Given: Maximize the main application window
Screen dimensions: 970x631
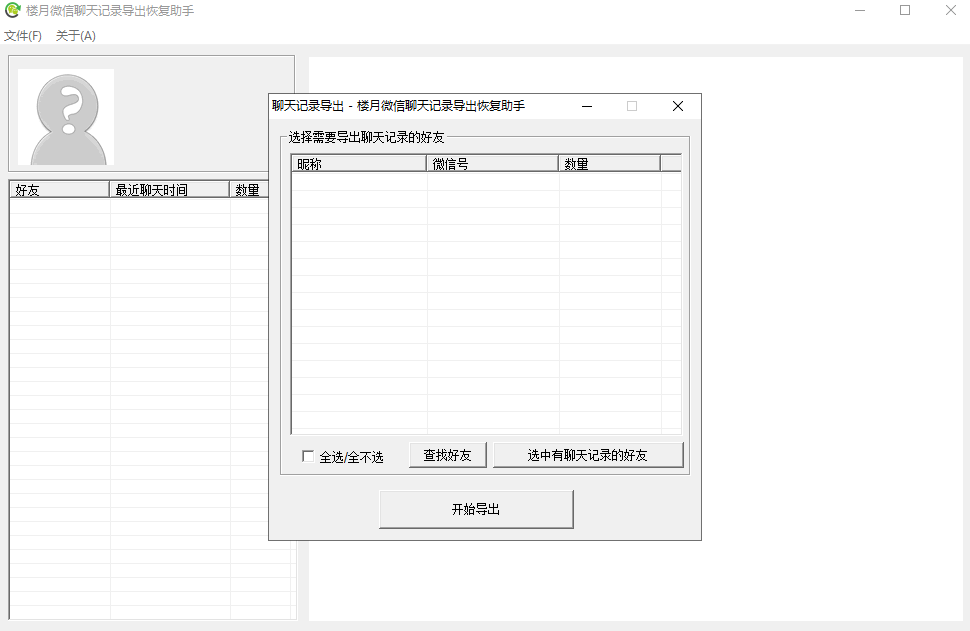Looking at the screenshot, I should tap(905, 11).
